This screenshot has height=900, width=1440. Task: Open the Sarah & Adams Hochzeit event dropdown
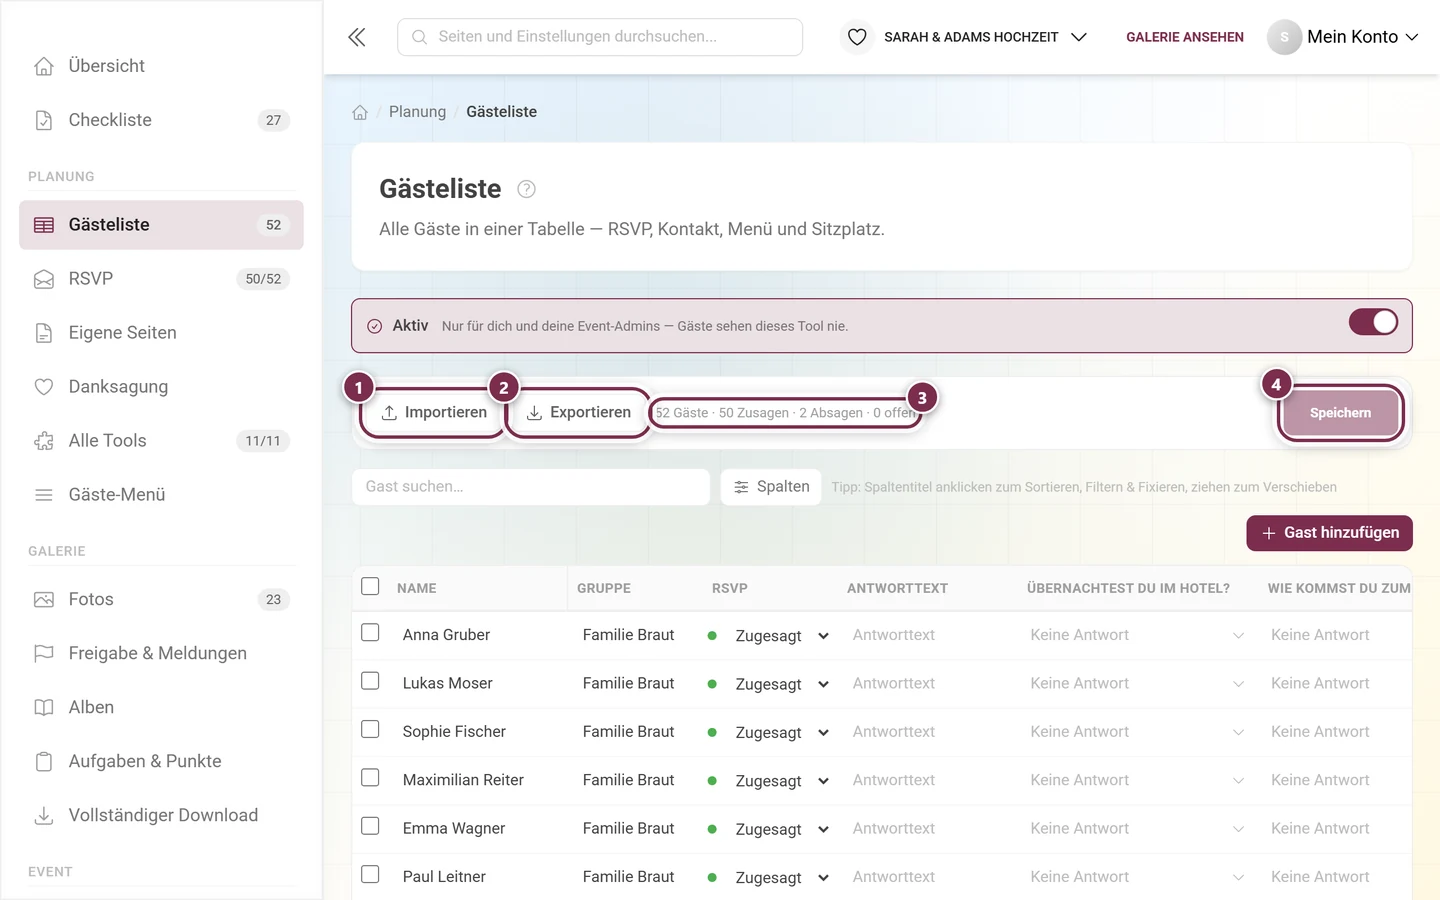point(985,37)
